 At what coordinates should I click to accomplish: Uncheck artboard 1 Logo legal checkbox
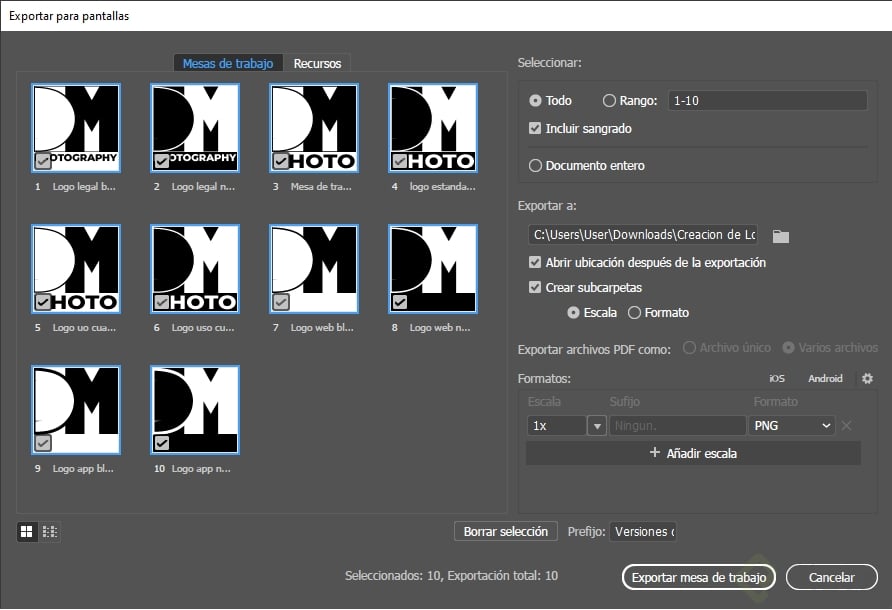[x=43, y=161]
